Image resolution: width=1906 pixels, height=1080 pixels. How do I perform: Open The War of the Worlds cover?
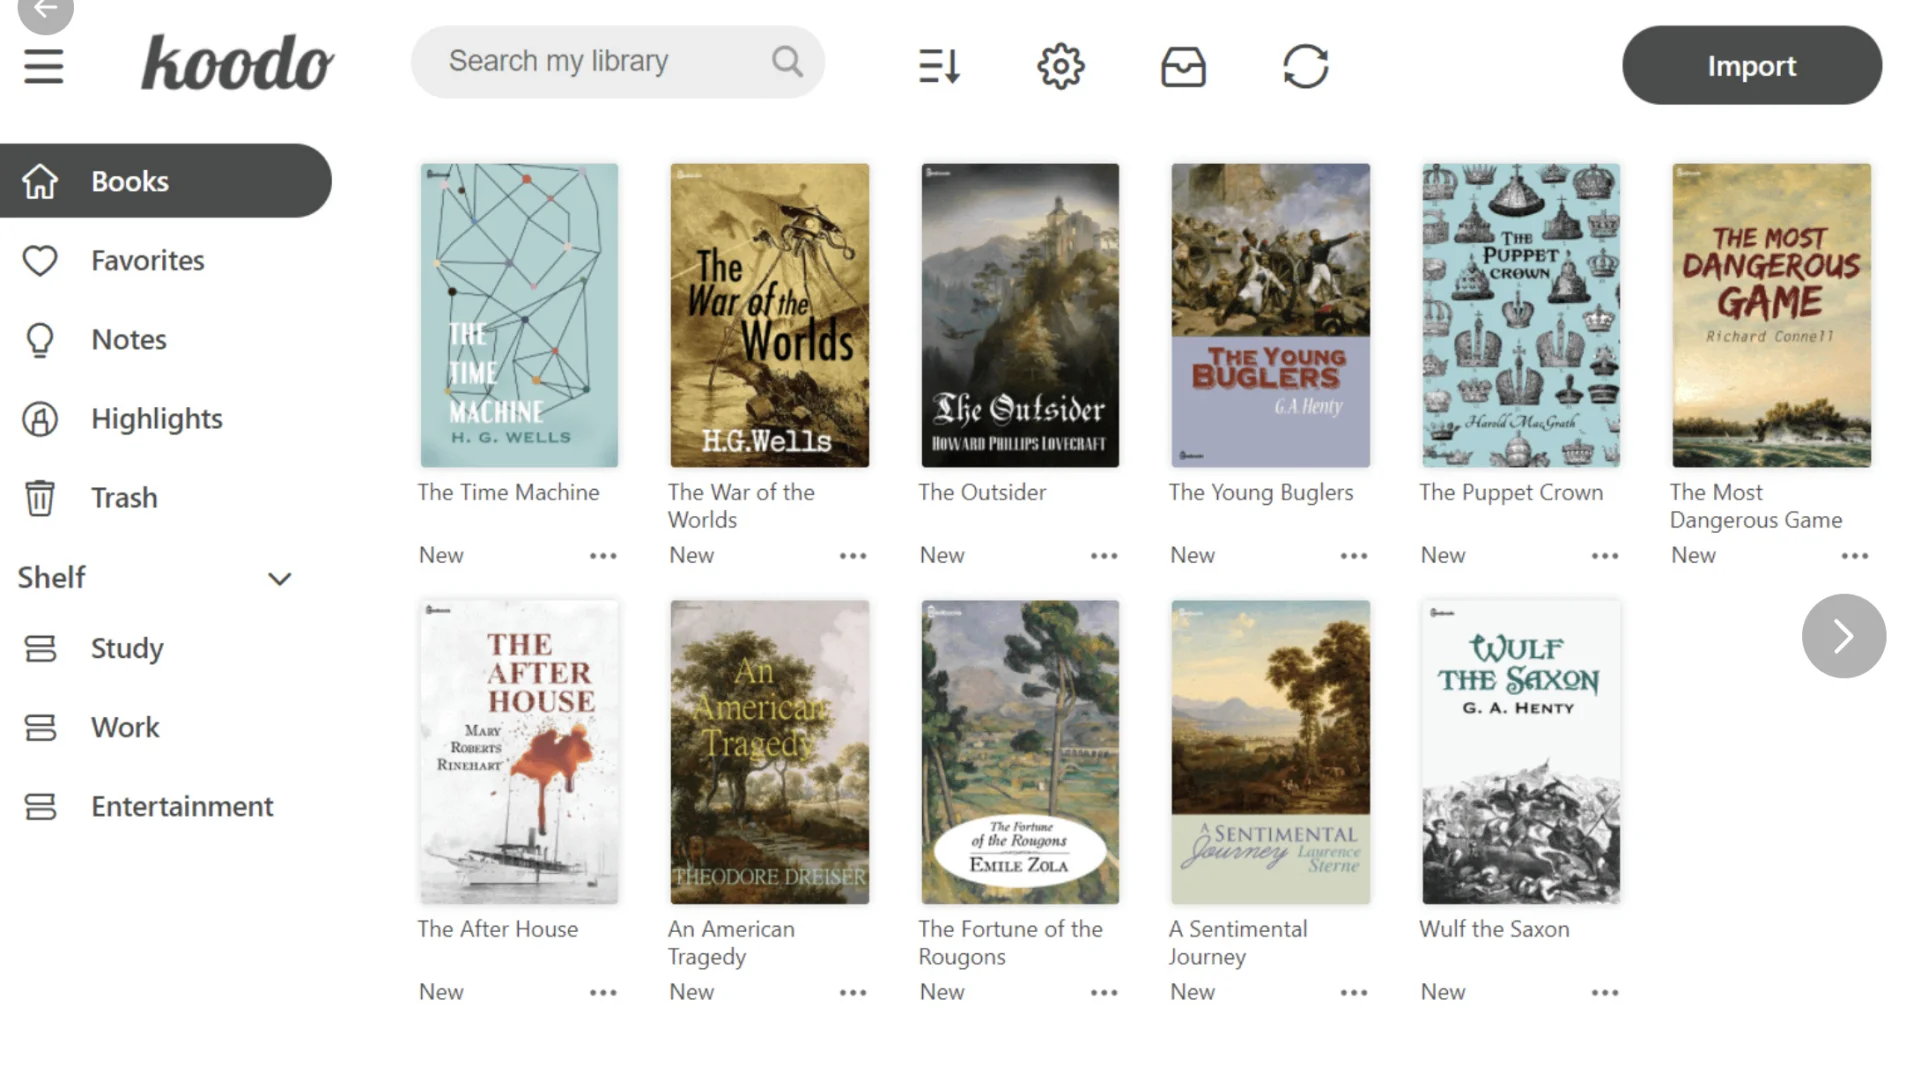pos(769,316)
